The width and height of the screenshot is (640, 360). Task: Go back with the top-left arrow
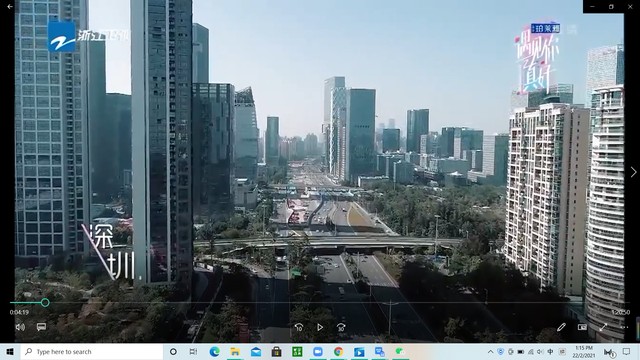[10, 7]
